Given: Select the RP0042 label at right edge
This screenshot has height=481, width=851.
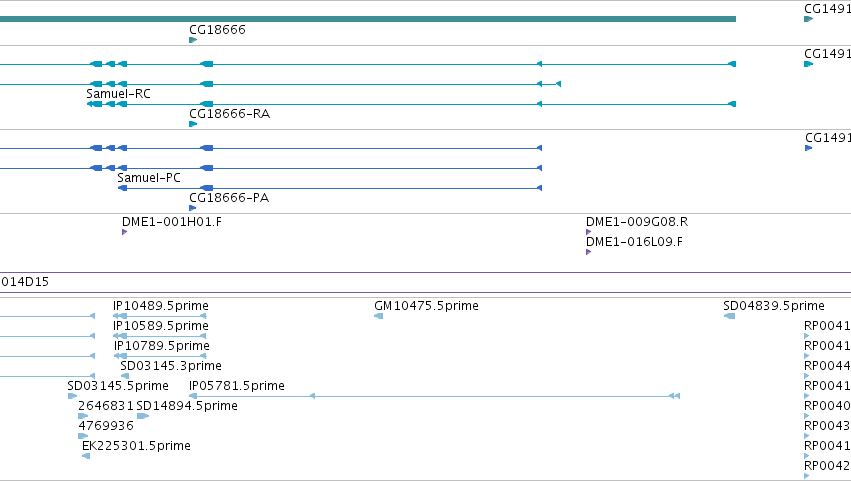Looking at the screenshot, I should tap(827, 466).
